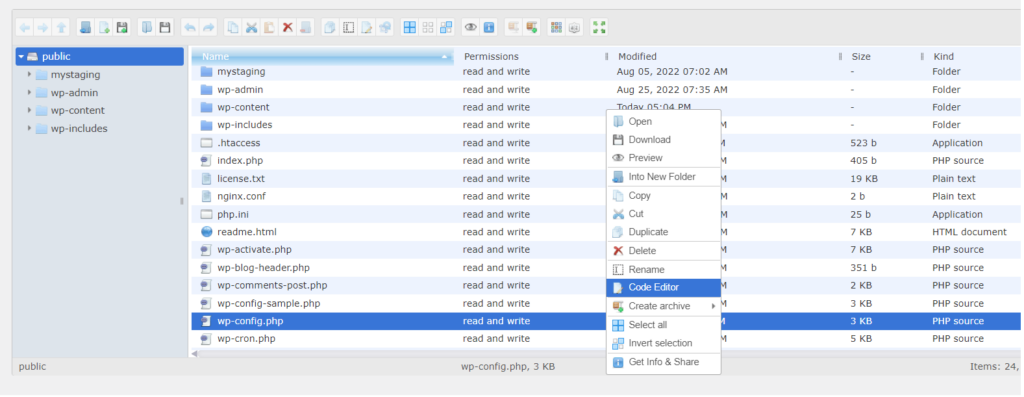
Task: Click the upload files floppy icon
Action: click(122, 27)
